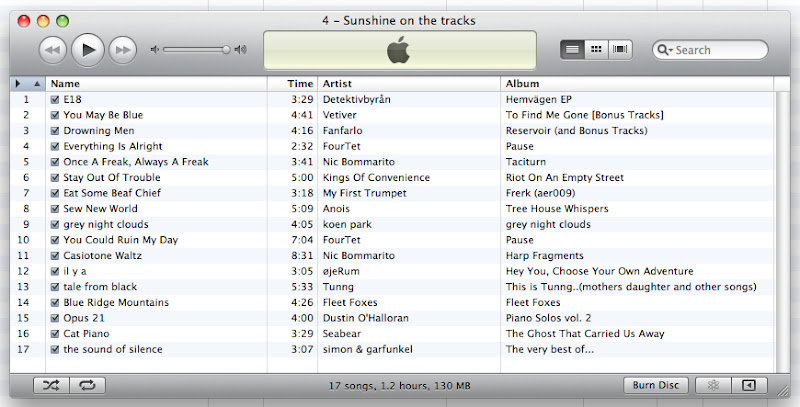The height and width of the screenshot is (407, 800).
Task: Click the artist Vetiver
Action: 339,115
